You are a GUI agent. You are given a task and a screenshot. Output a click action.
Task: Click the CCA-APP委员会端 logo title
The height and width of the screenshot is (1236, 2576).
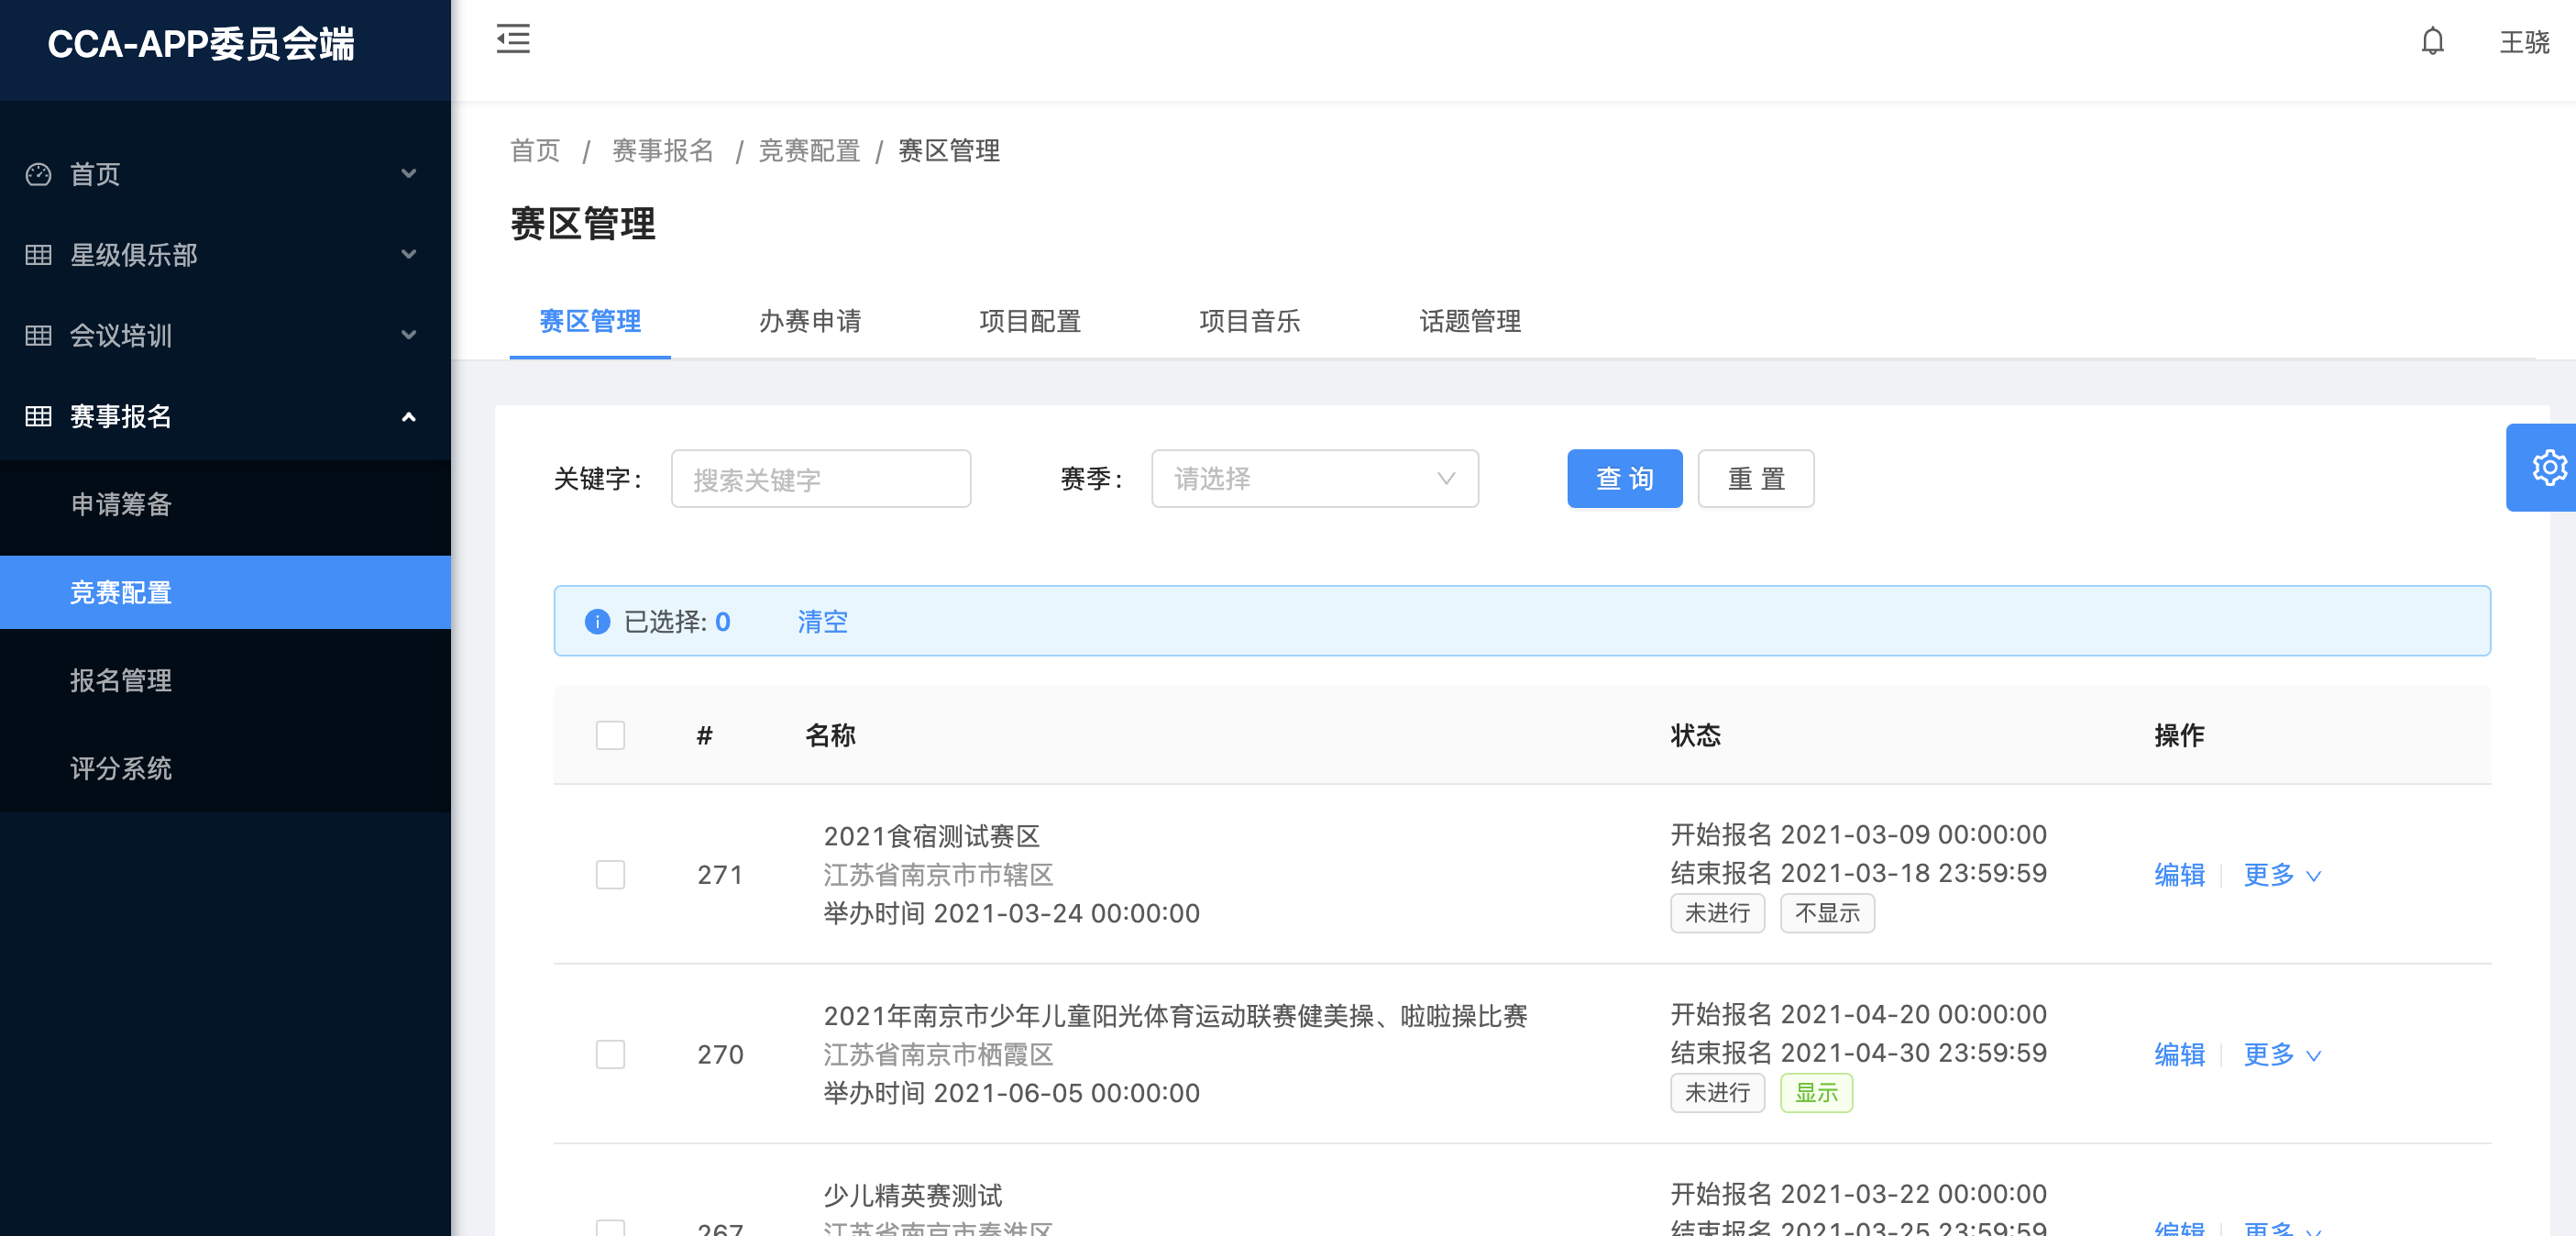[201, 44]
